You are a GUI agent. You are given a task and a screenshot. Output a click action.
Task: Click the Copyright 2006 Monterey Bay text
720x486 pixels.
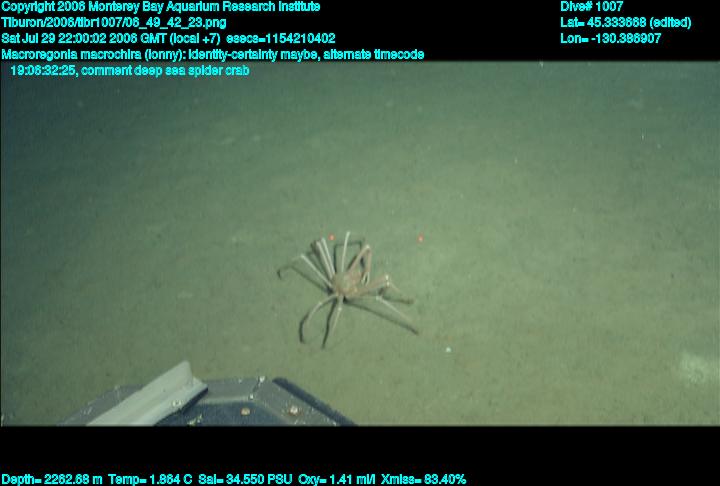[161, 7]
